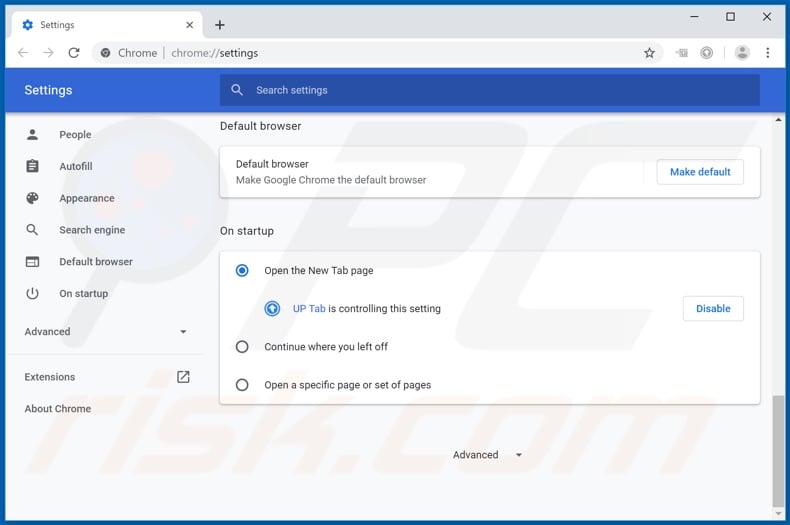Viewport: 790px width, 525px height.
Task: Click the scrollbar up arrow
Action: click(778, 120)
